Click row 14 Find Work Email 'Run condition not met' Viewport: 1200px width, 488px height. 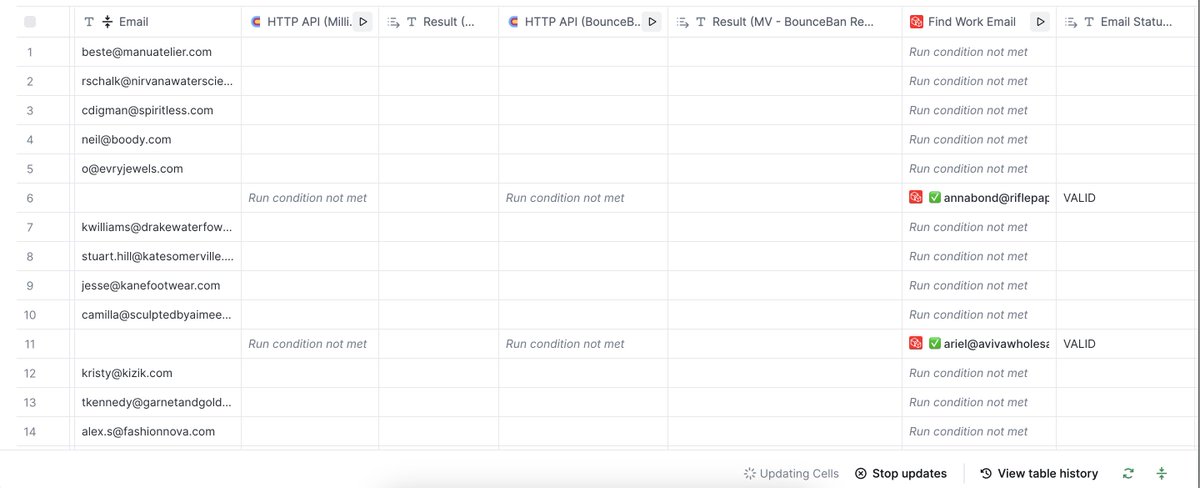pyautogui.click(x=968, y=431)
